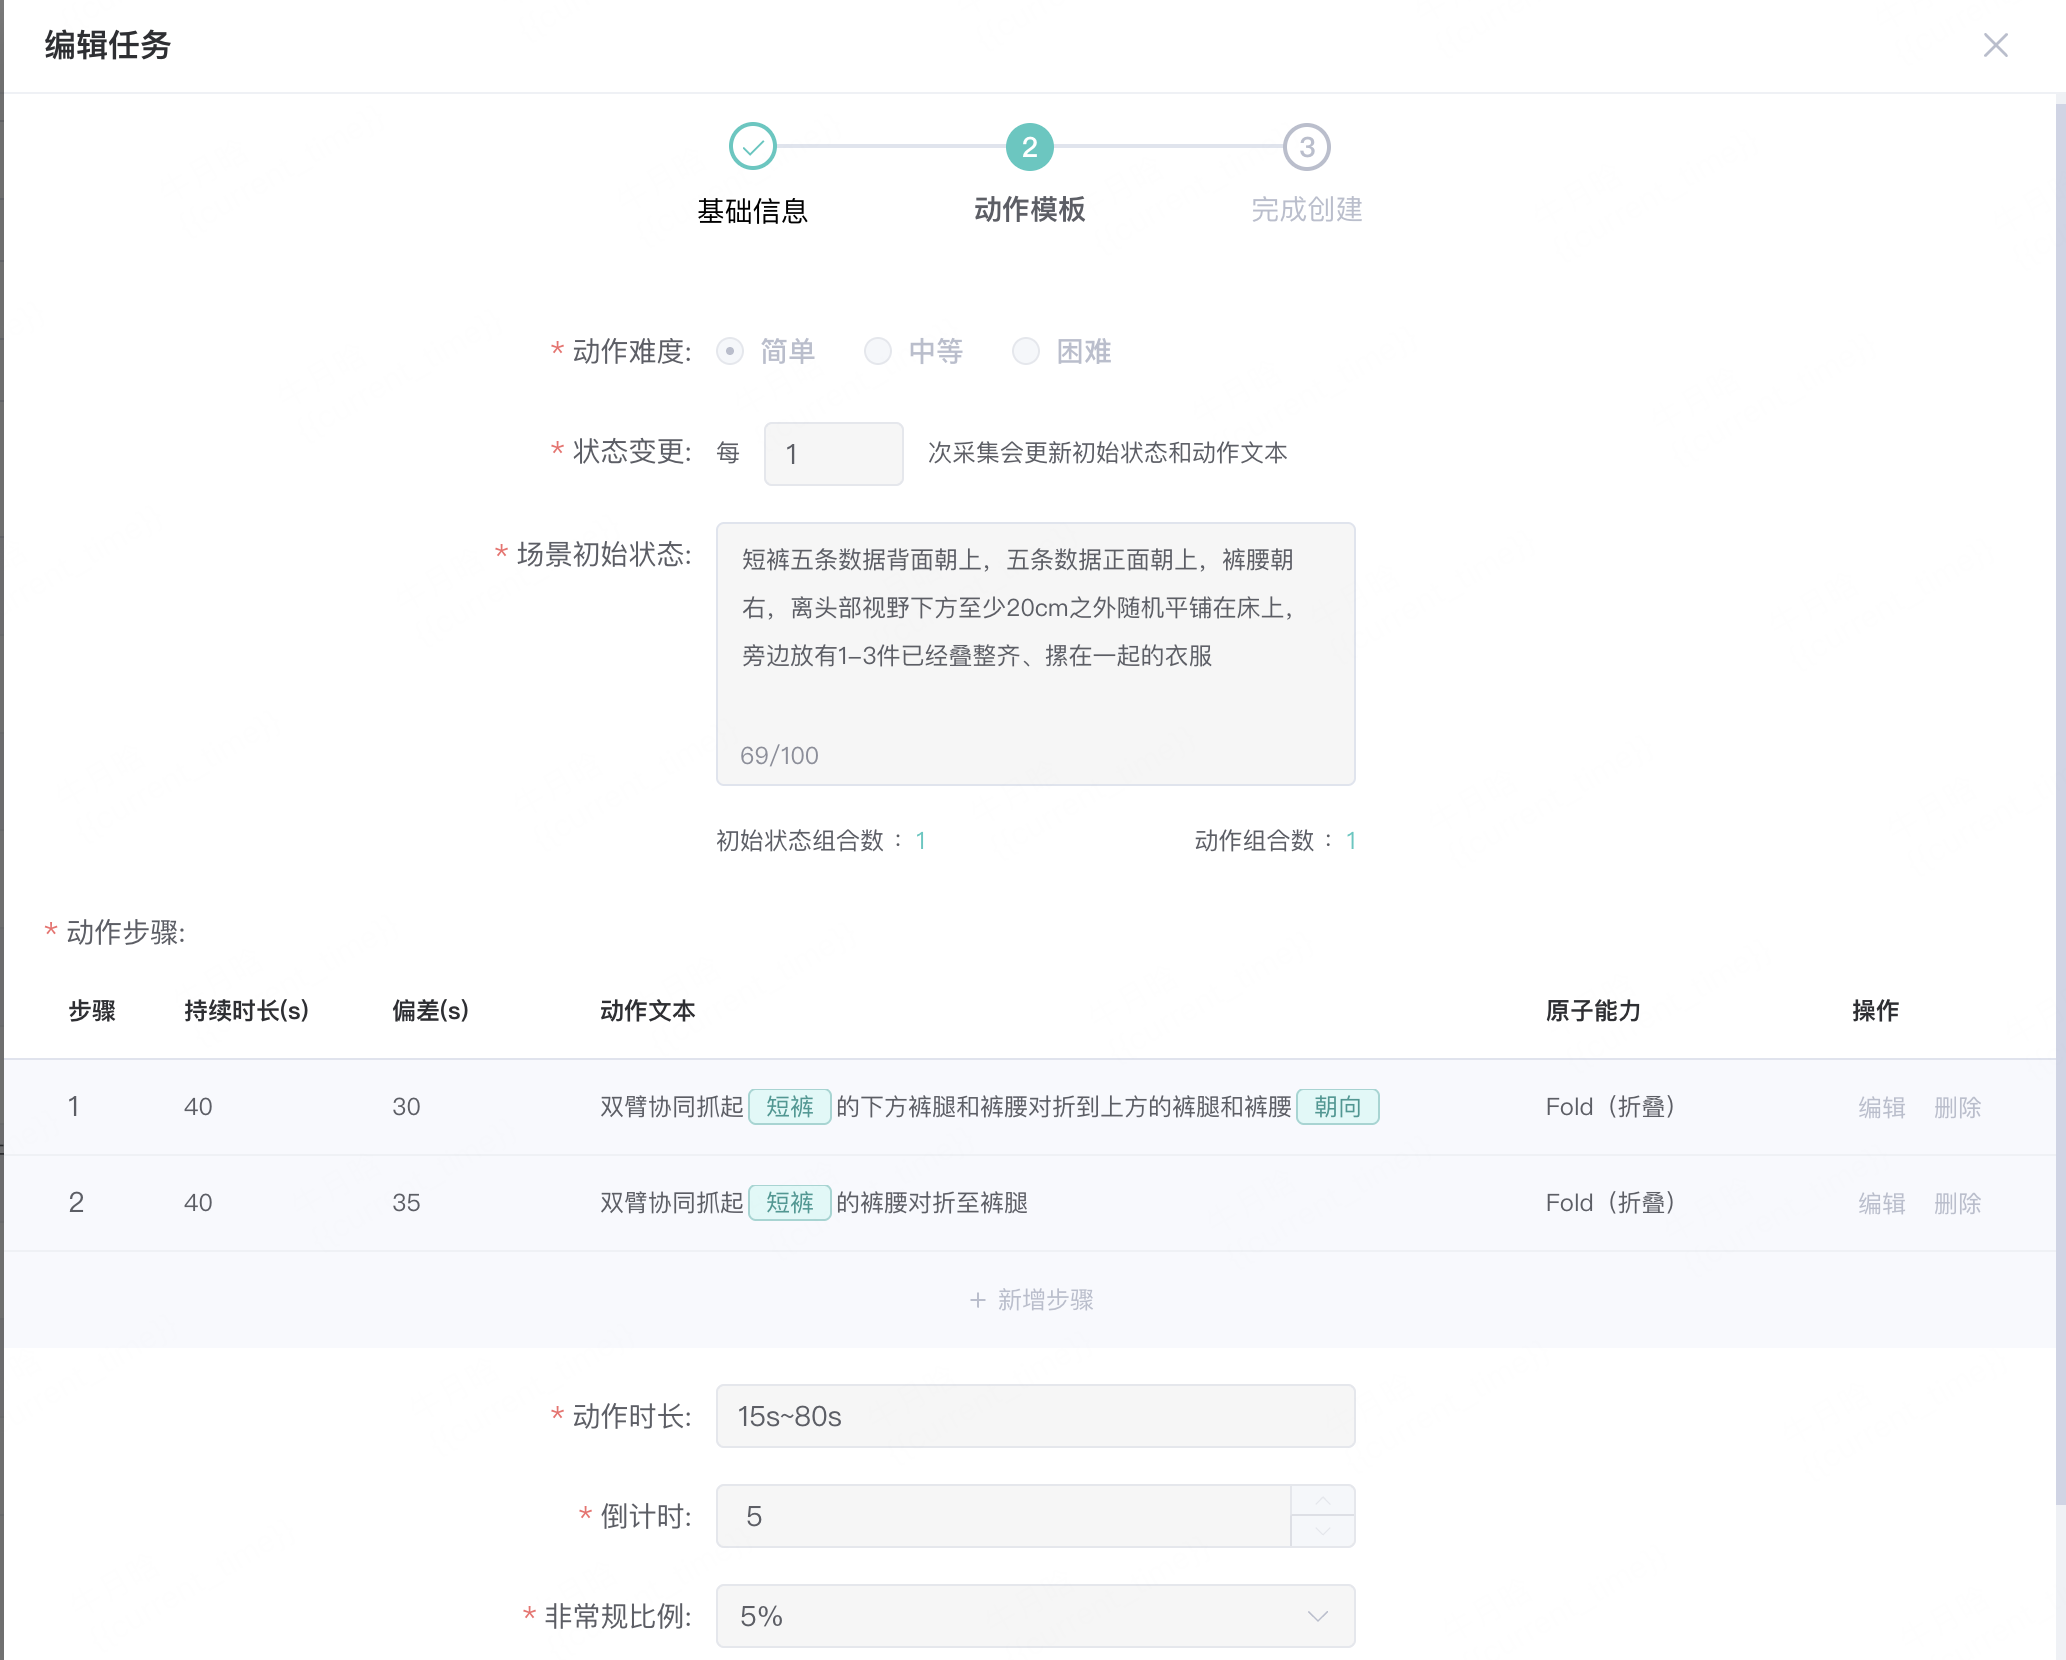Click 删除 on step 2 row

[1957, 1203]
